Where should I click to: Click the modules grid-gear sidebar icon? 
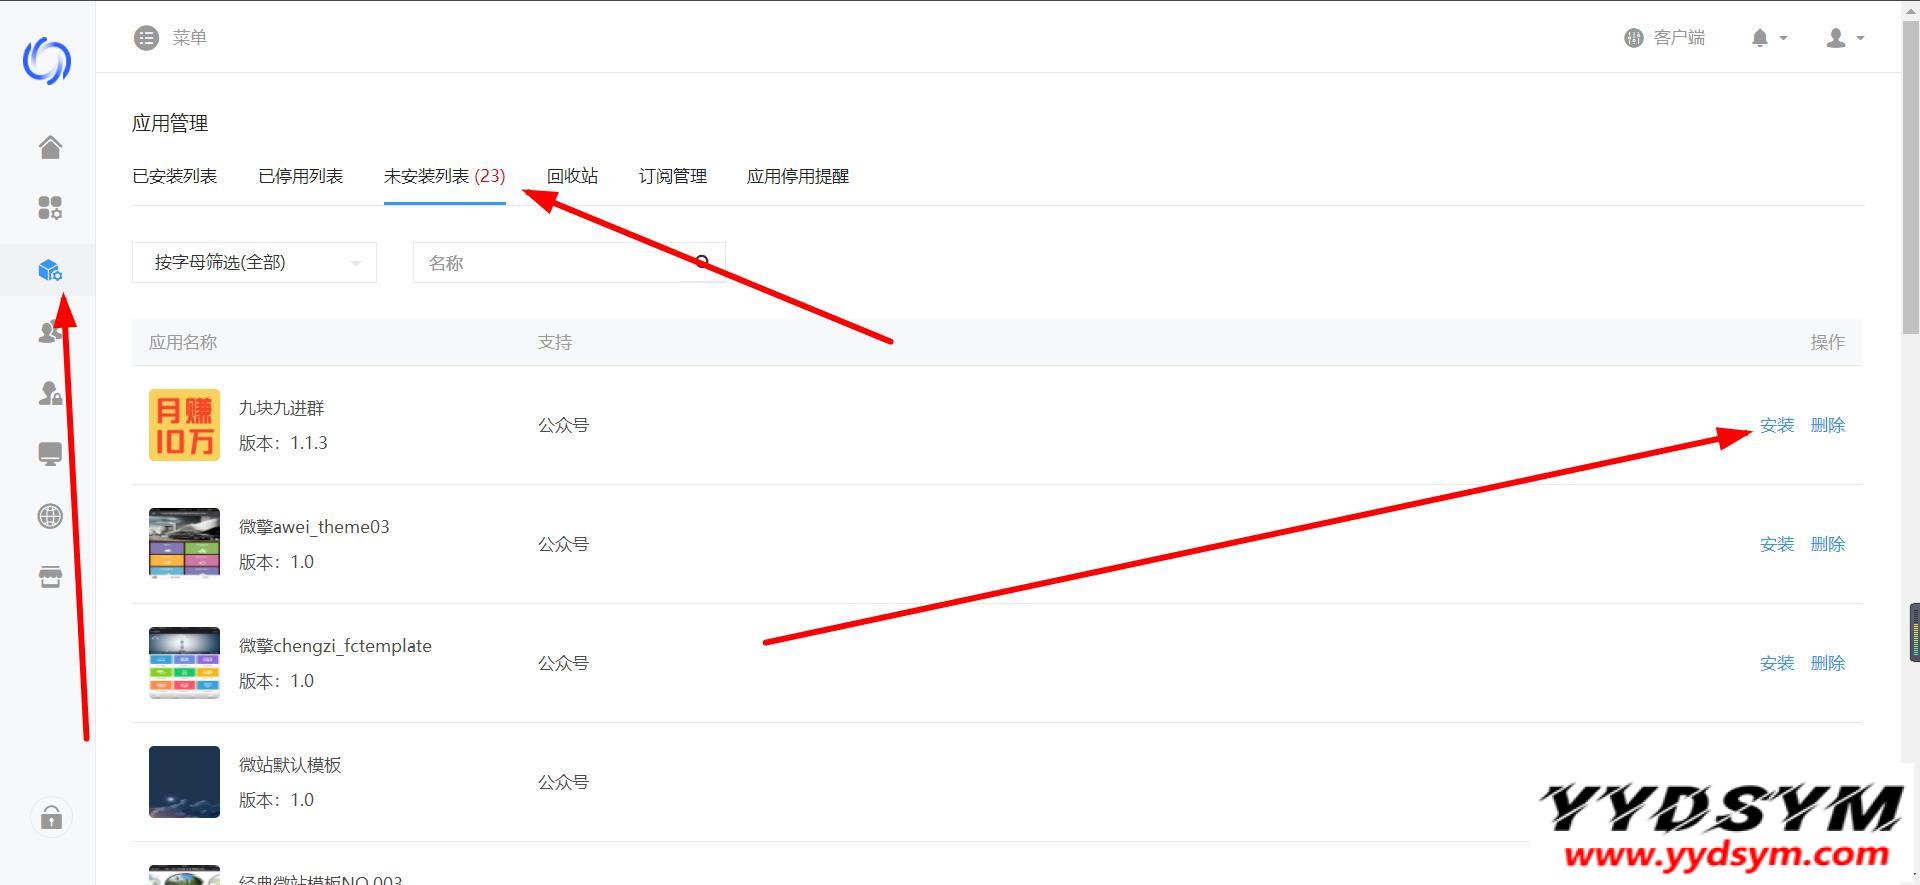50,208
